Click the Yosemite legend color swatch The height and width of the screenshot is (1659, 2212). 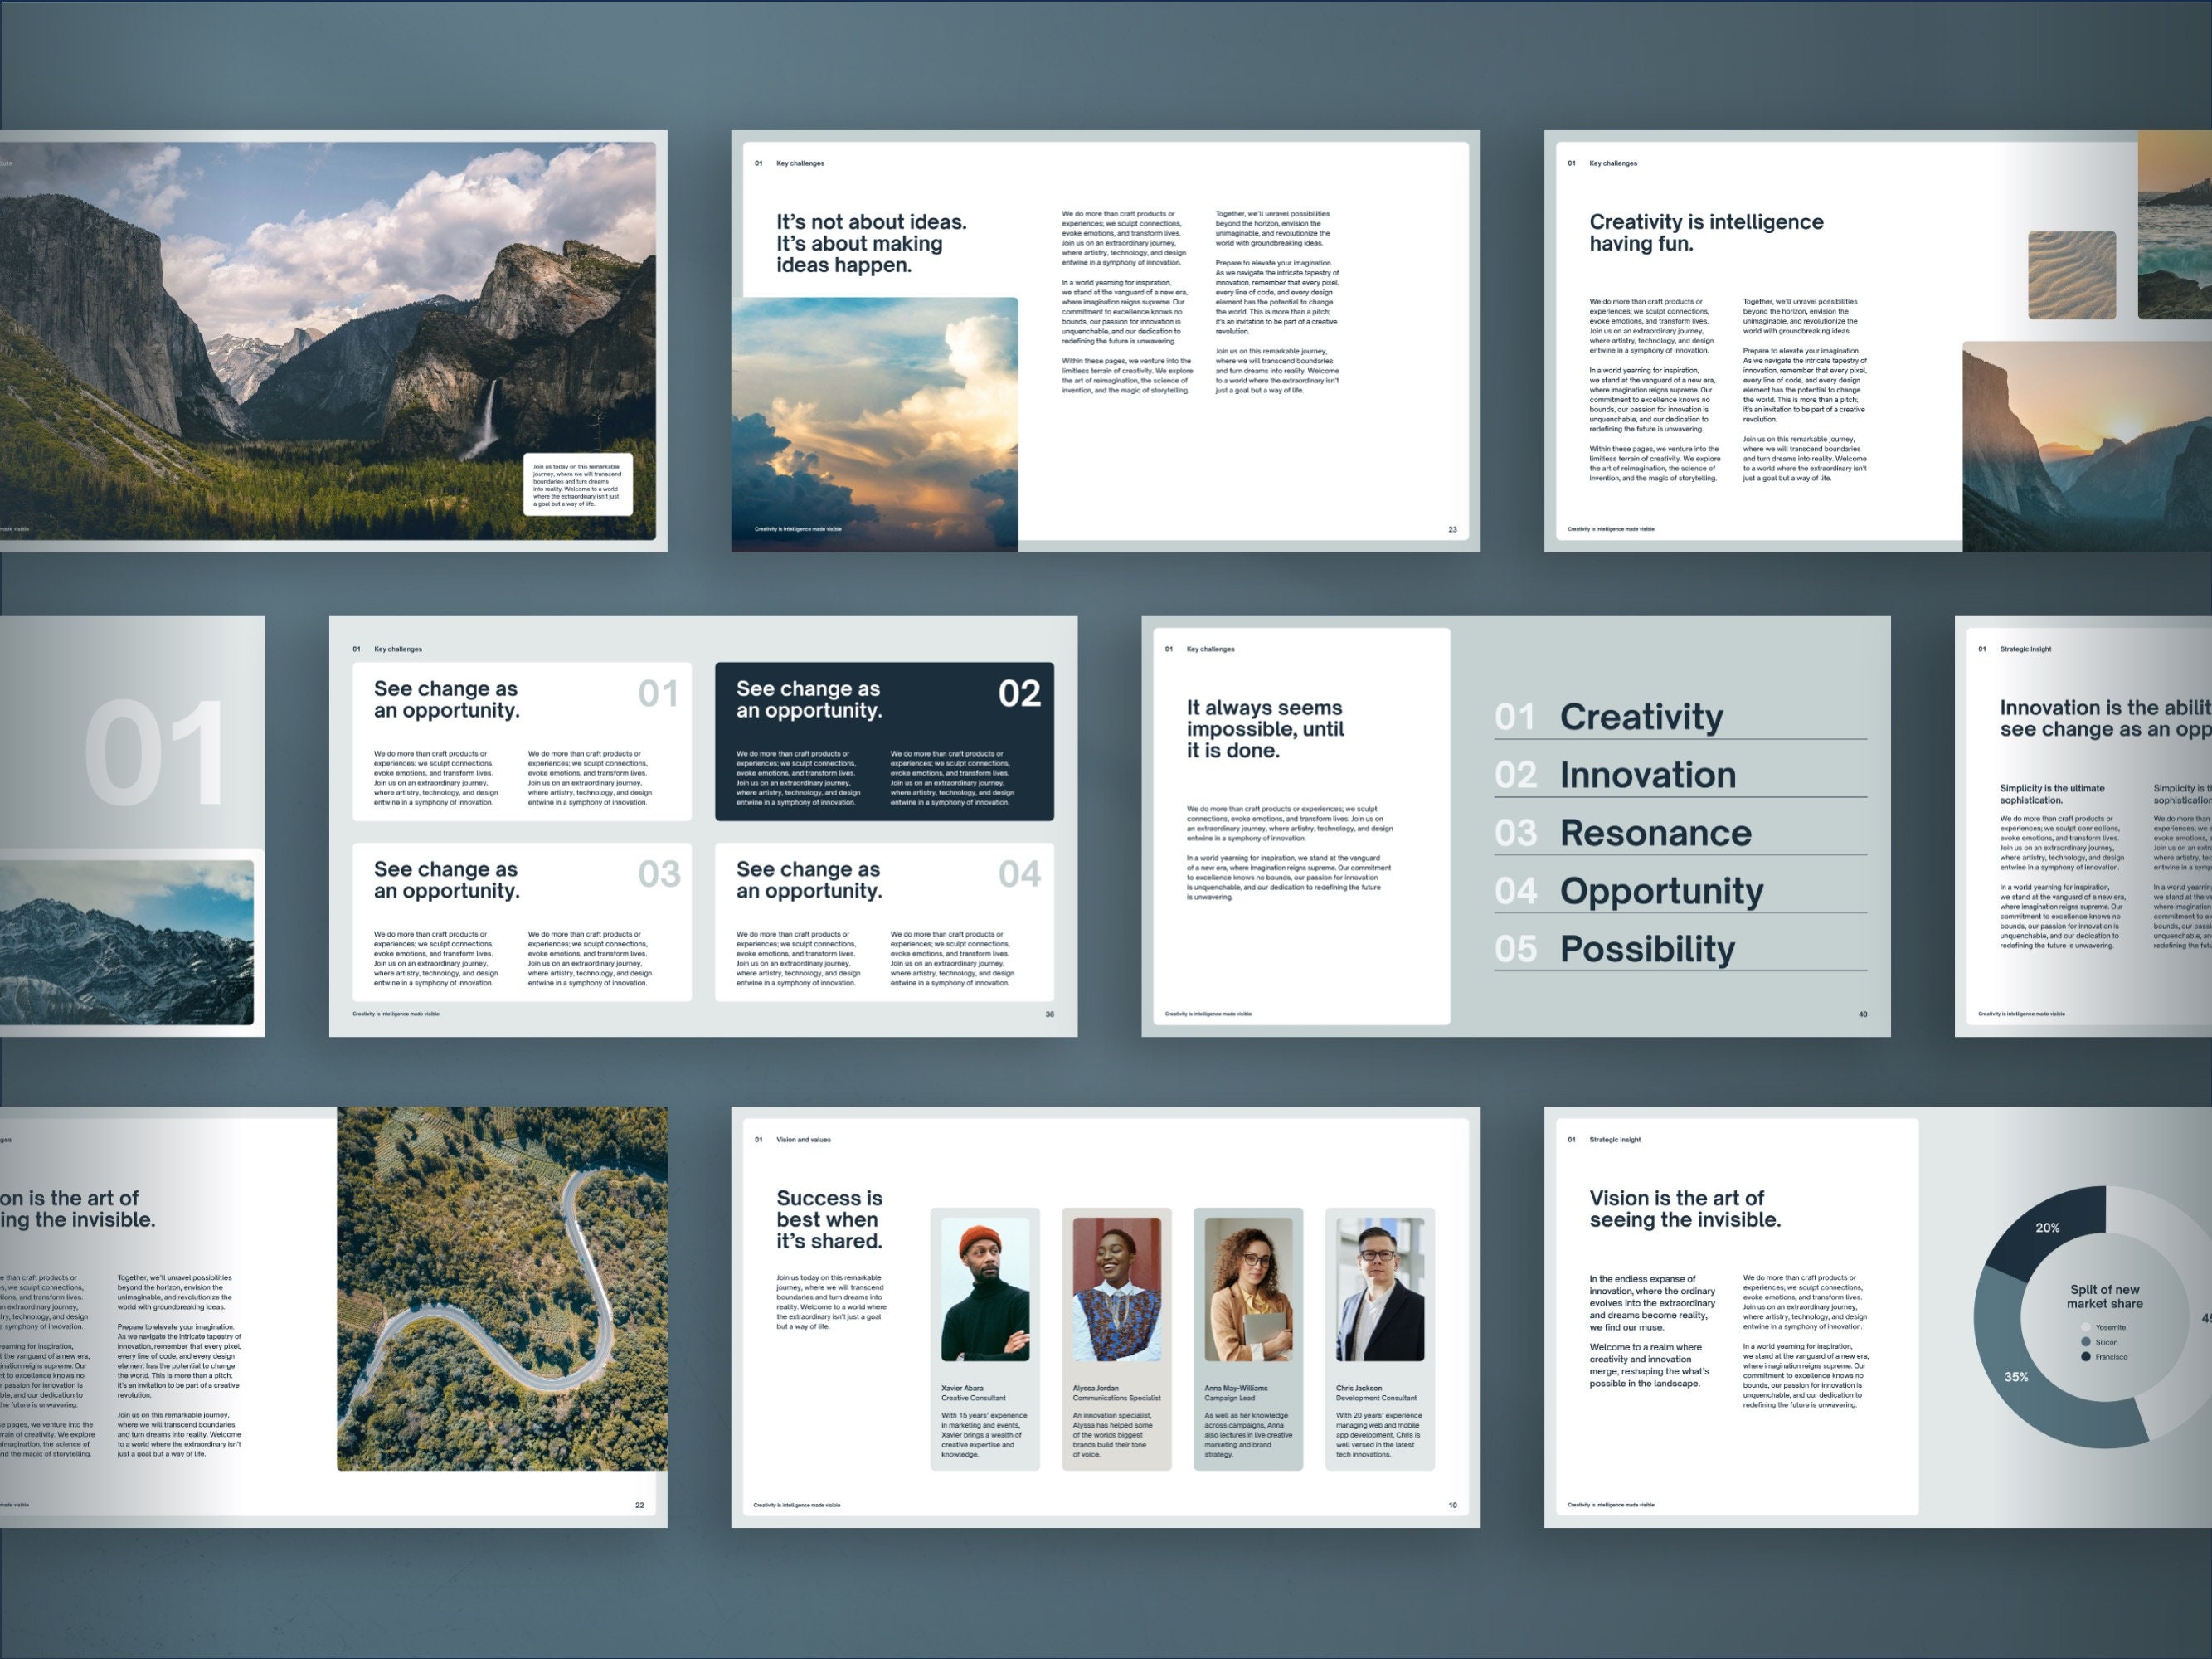point(2085,1328)
